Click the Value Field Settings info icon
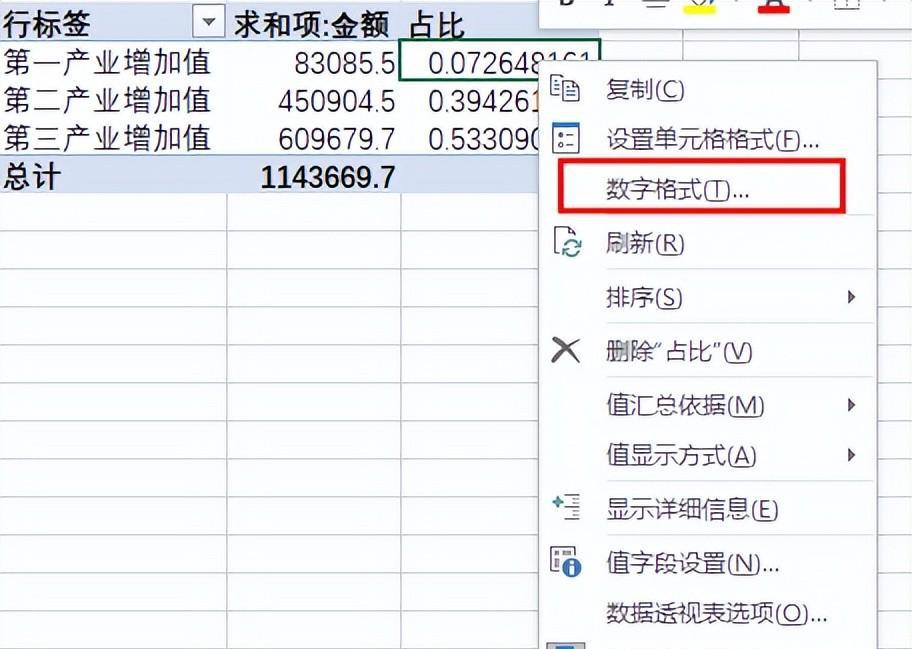The image size is (912, 649). pos(566,561)
